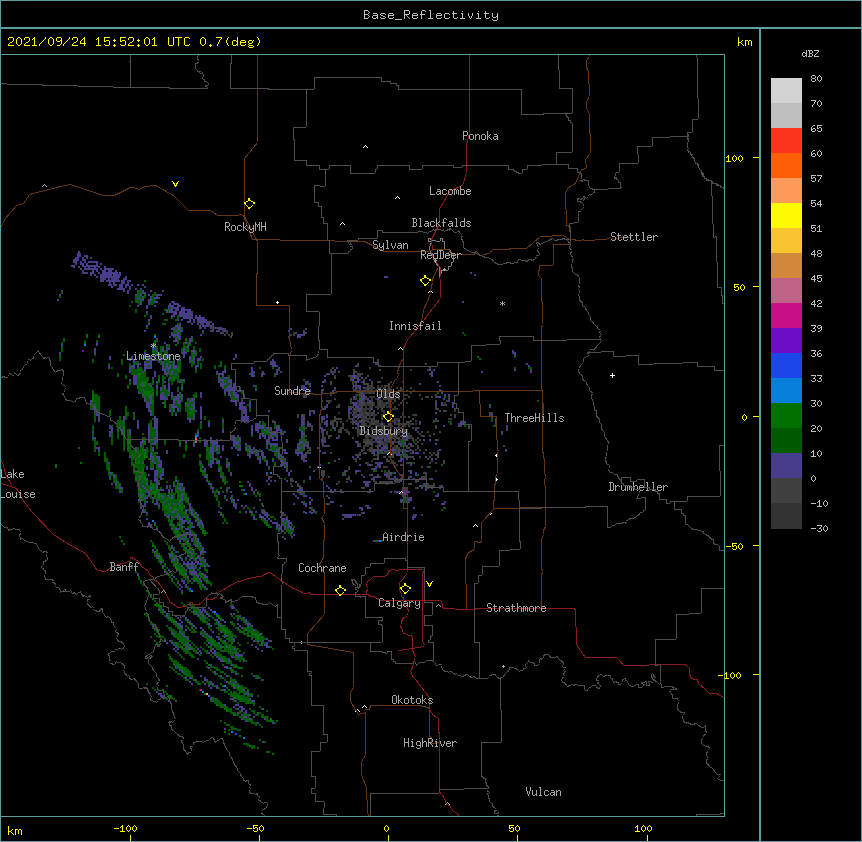The width and height of the screenshot is (862, 842).
Task: Select the Okotoks label
Action: [x=412, y=700]
